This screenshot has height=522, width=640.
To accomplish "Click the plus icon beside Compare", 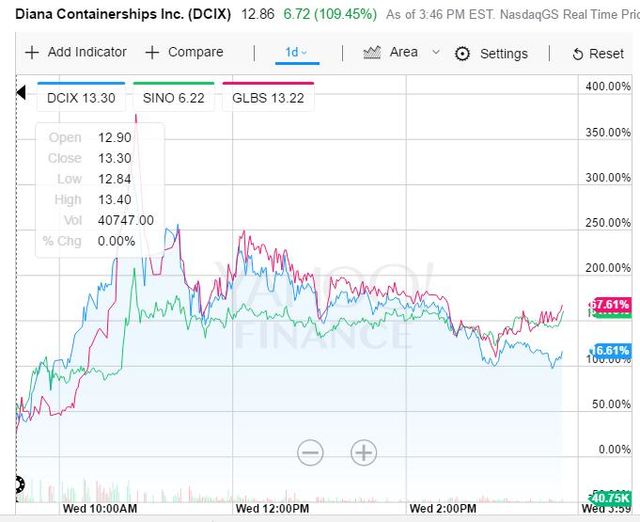I will pyautogui.click(x=152, y=52).
